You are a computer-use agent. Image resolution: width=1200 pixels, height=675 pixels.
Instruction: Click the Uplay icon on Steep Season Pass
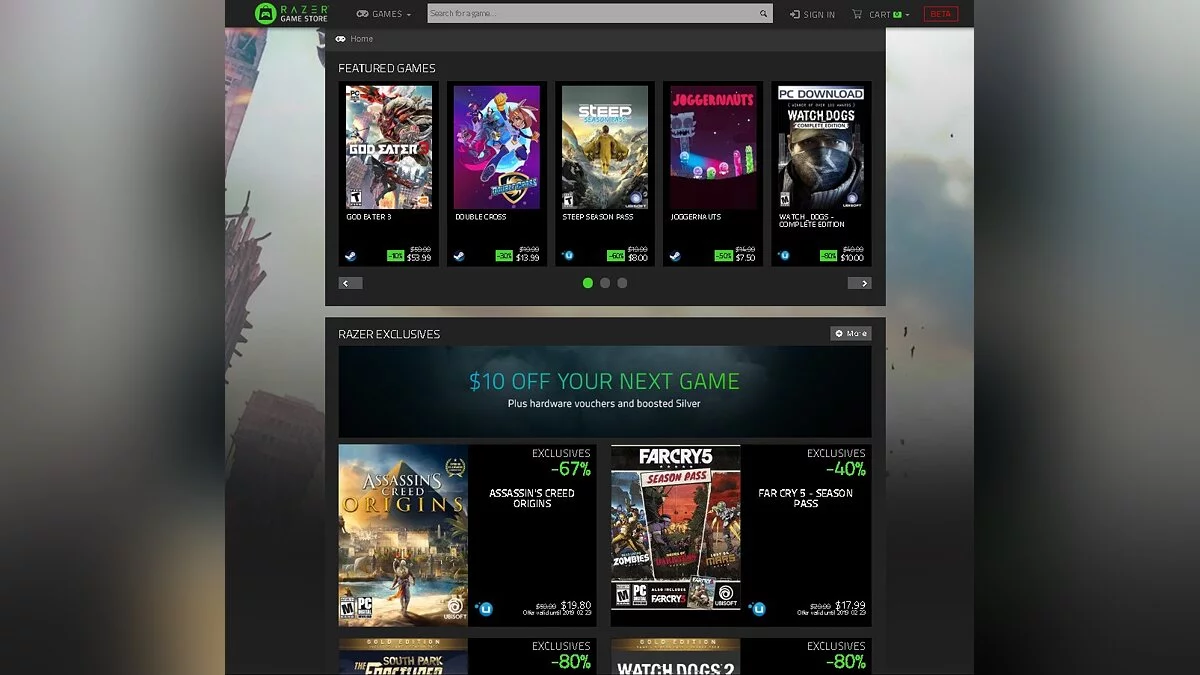(568, 256)
